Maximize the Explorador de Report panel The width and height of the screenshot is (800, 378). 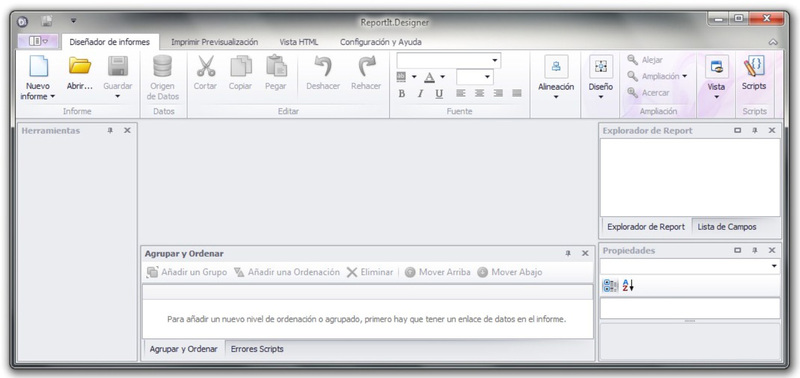(737, 131)
